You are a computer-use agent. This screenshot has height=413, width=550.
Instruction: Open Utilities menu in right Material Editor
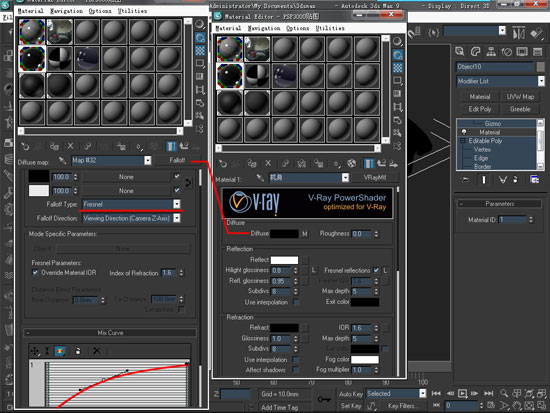point(330,28)
